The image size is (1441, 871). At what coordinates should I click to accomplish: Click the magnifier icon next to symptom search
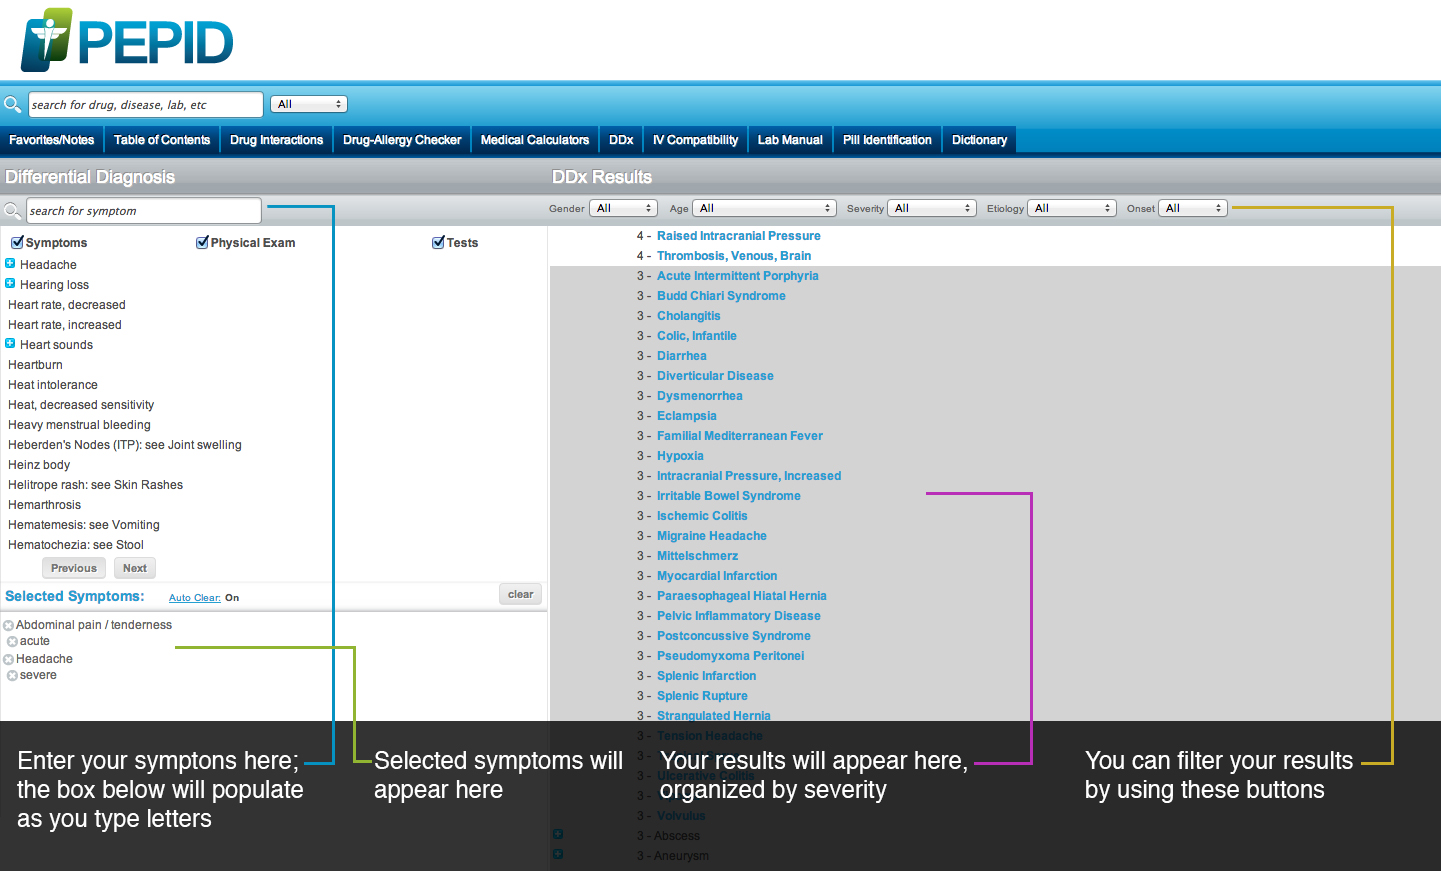coord(12,210)
